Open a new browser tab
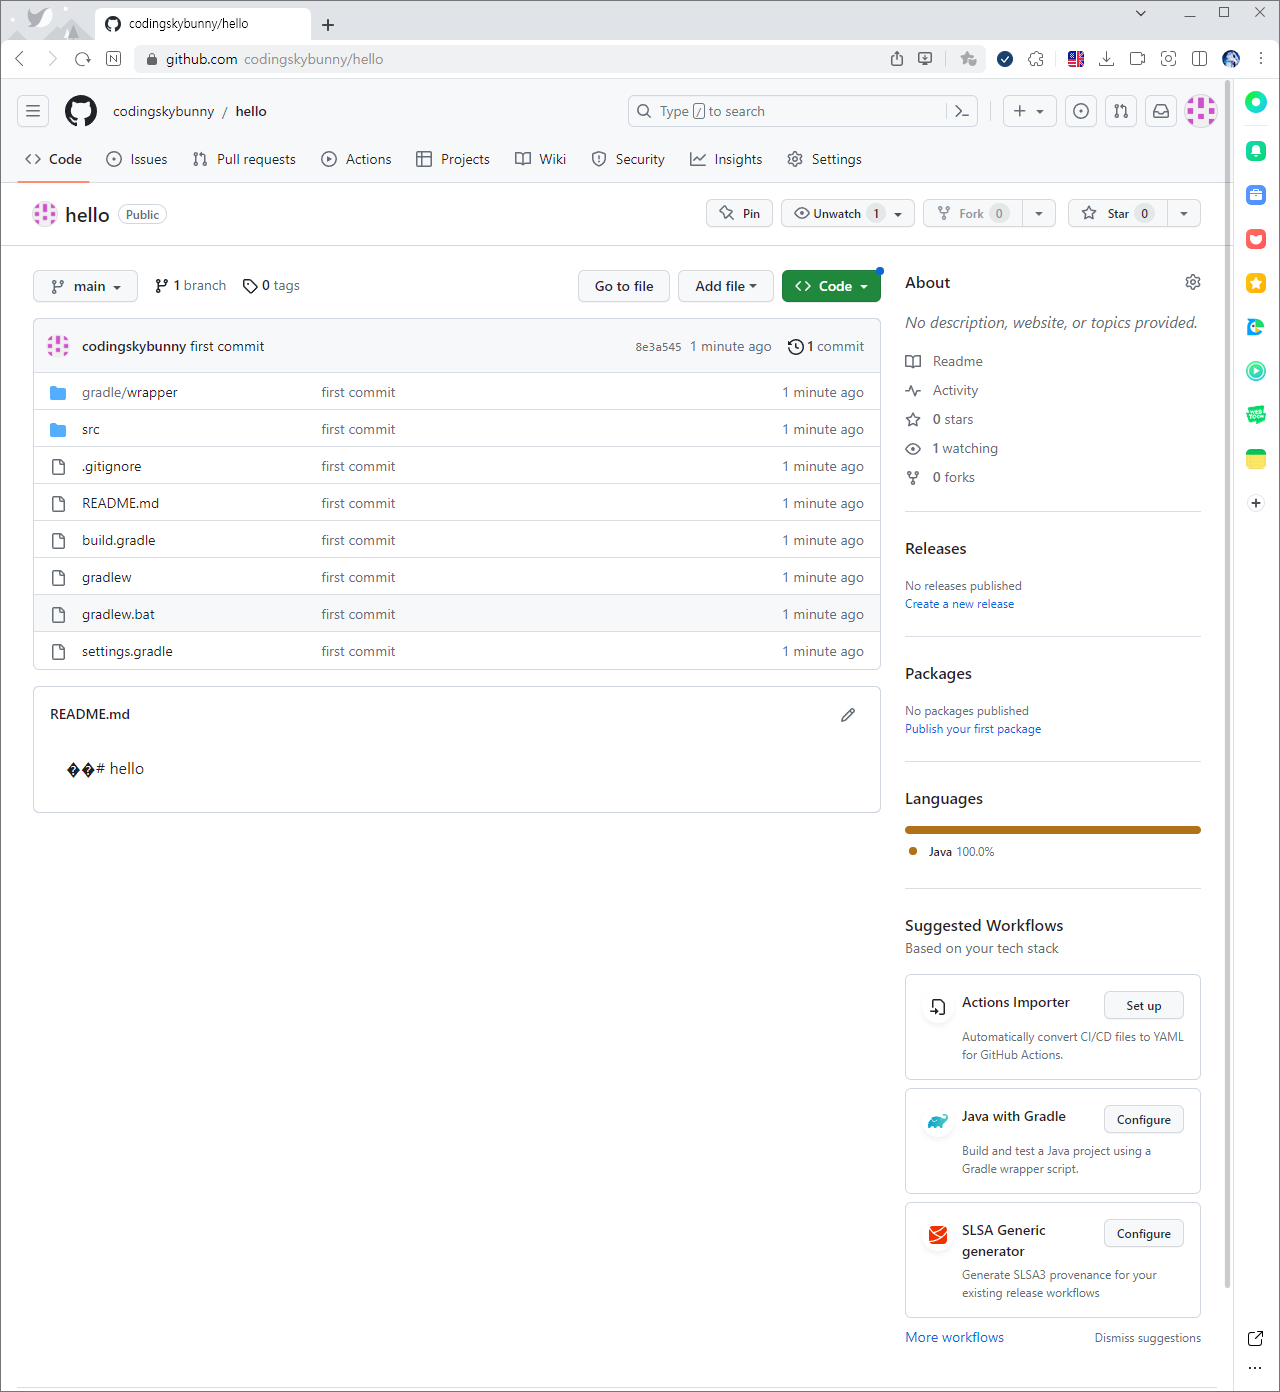The image size is (1280, 1392). point(328,25)
